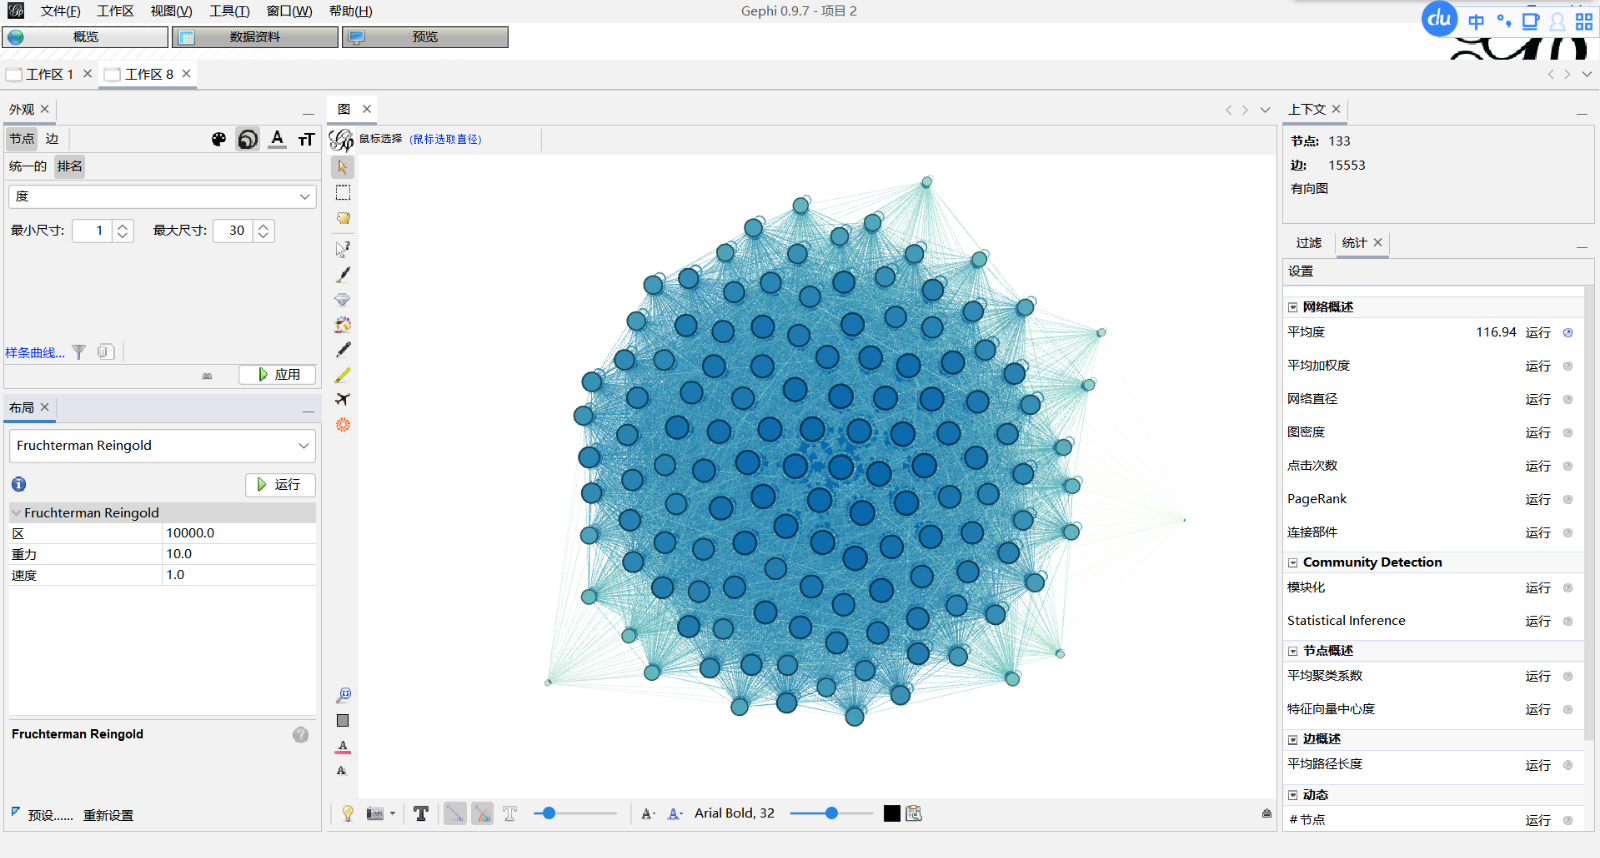1600x858 pixels.
Task: Click the screenshot camera icon
Action: [375, 813]
